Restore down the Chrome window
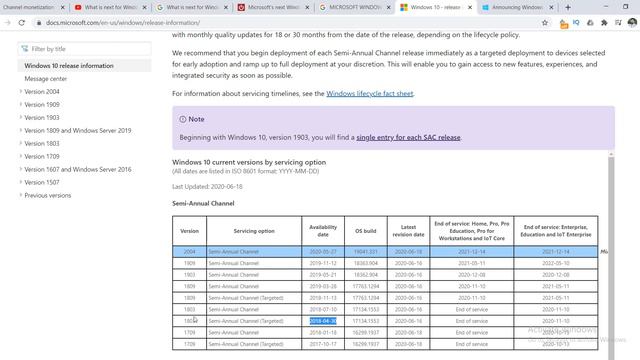This screenshot has height=360, width=640. tap(625, 7)
